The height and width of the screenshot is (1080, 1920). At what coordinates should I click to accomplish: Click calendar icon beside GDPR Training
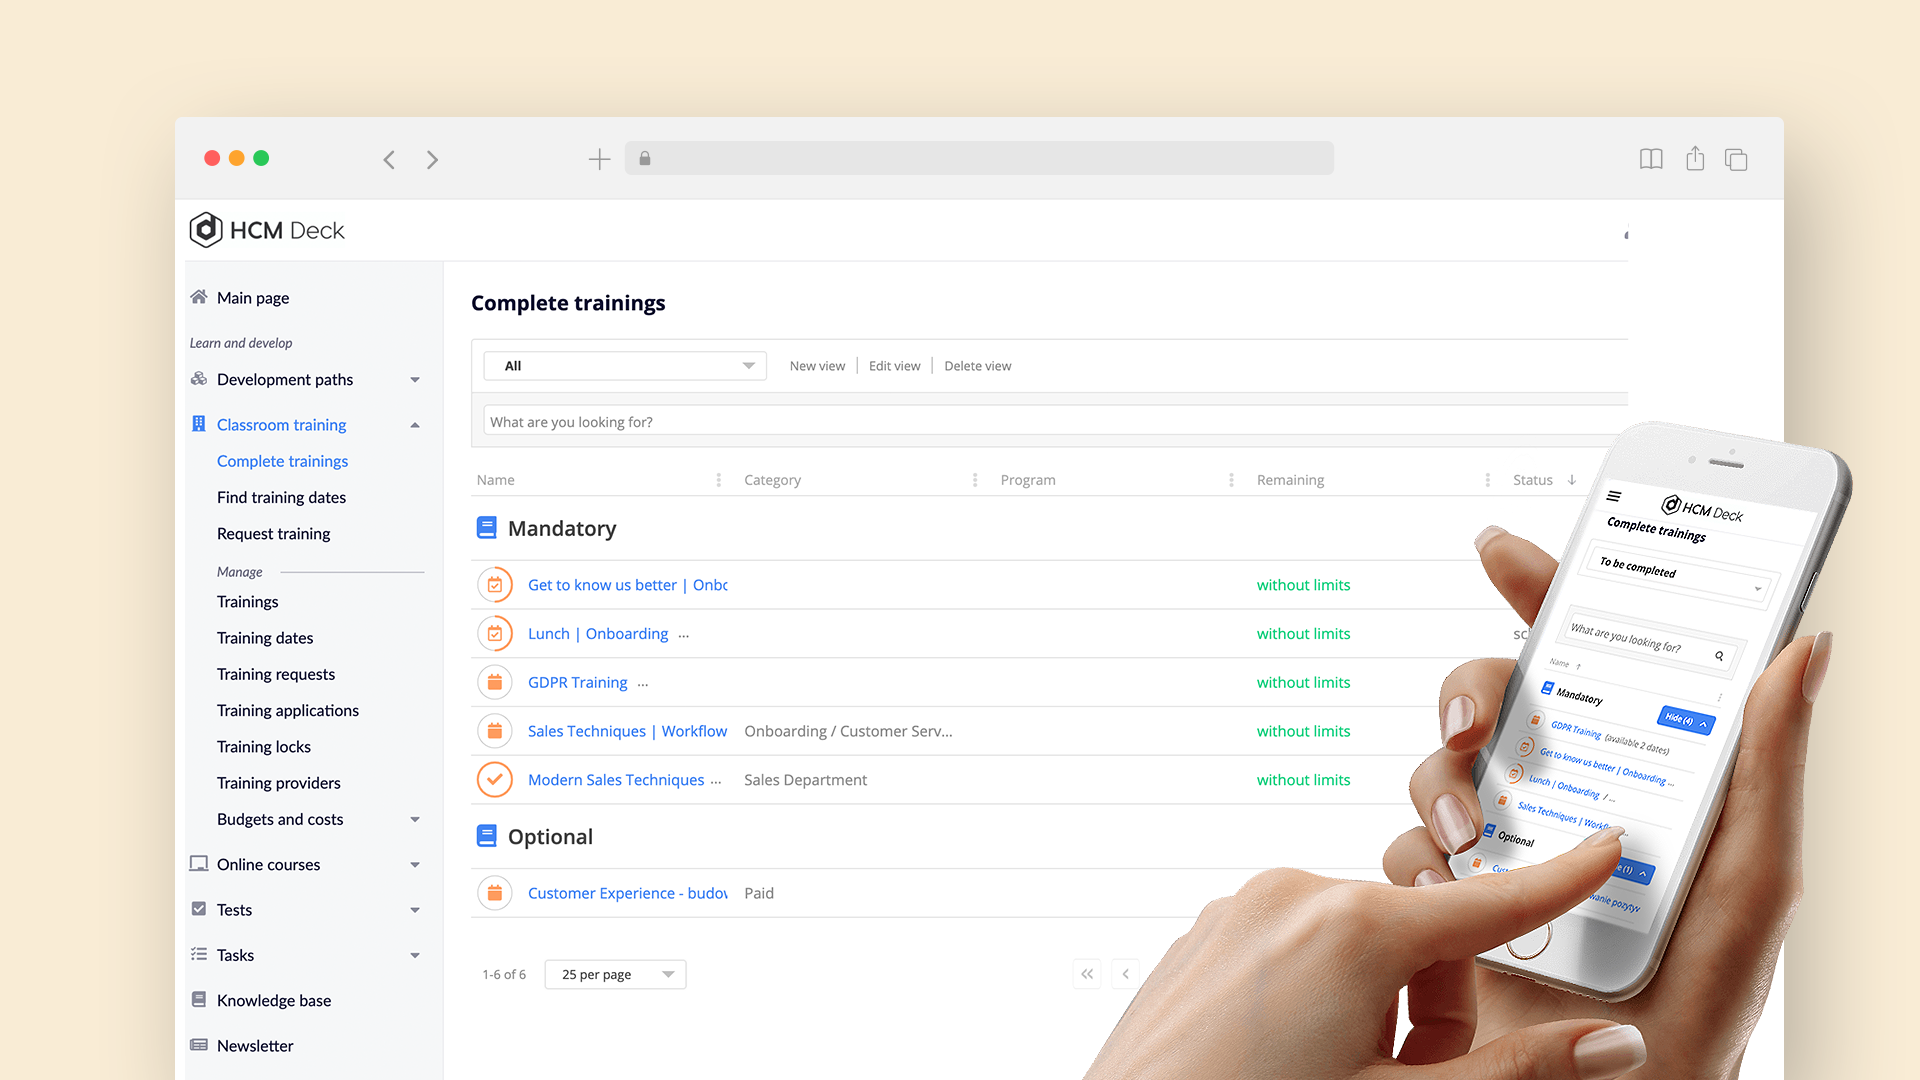[x=495, y=683]
